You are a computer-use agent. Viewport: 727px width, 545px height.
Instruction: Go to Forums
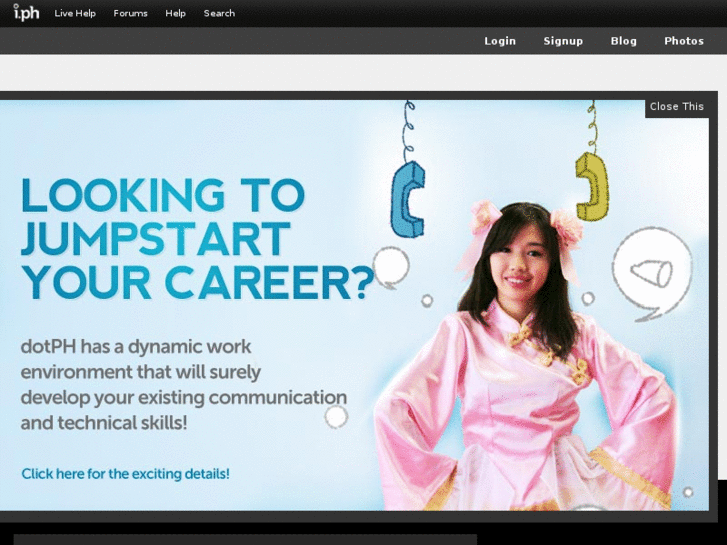tap(130, 13)
